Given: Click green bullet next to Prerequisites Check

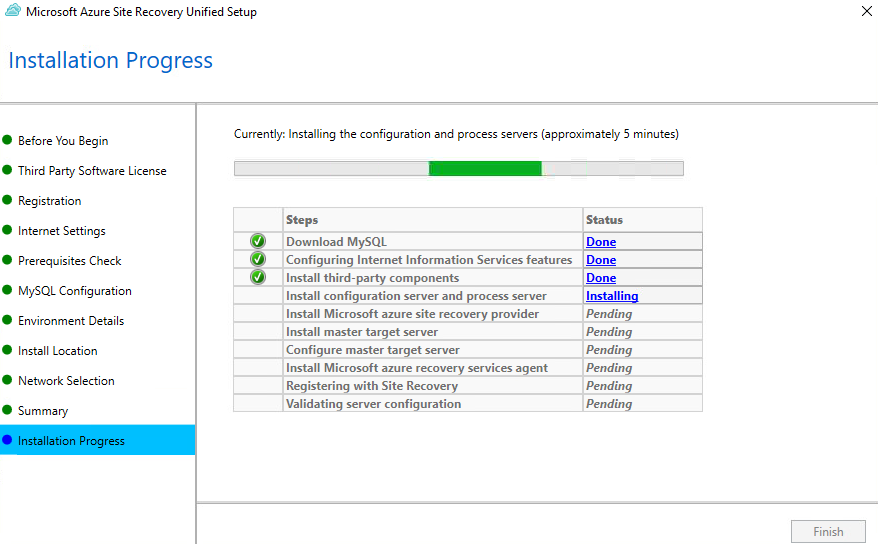Looking at the screenshot, I should tap(7, 260).
